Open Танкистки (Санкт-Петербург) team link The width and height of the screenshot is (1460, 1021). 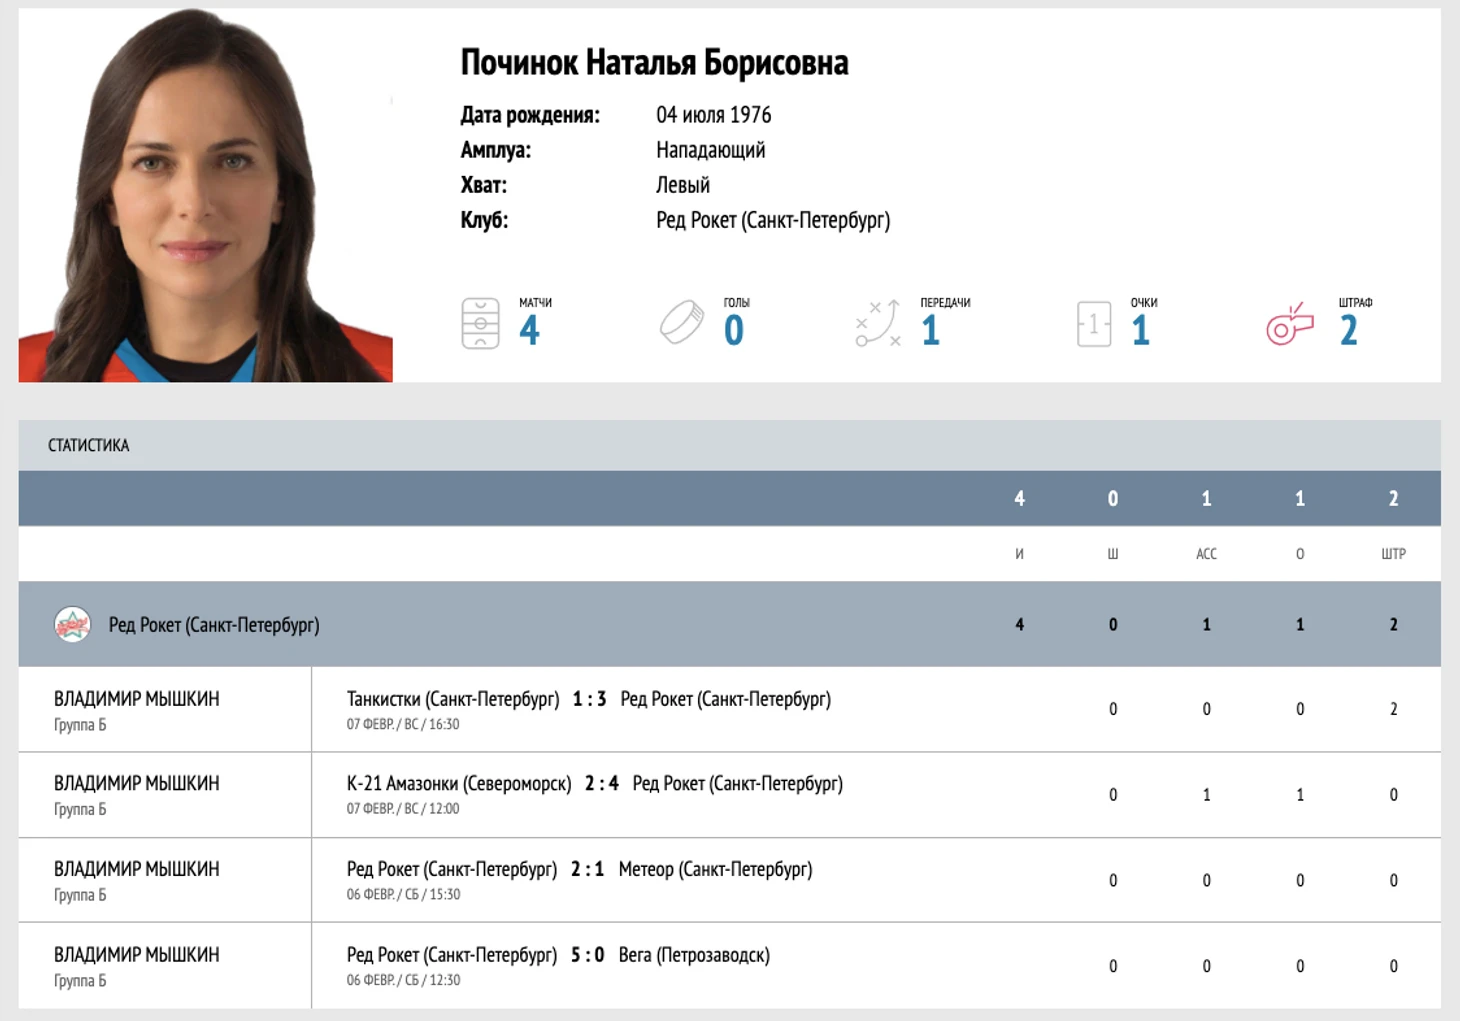click(453, 699)
